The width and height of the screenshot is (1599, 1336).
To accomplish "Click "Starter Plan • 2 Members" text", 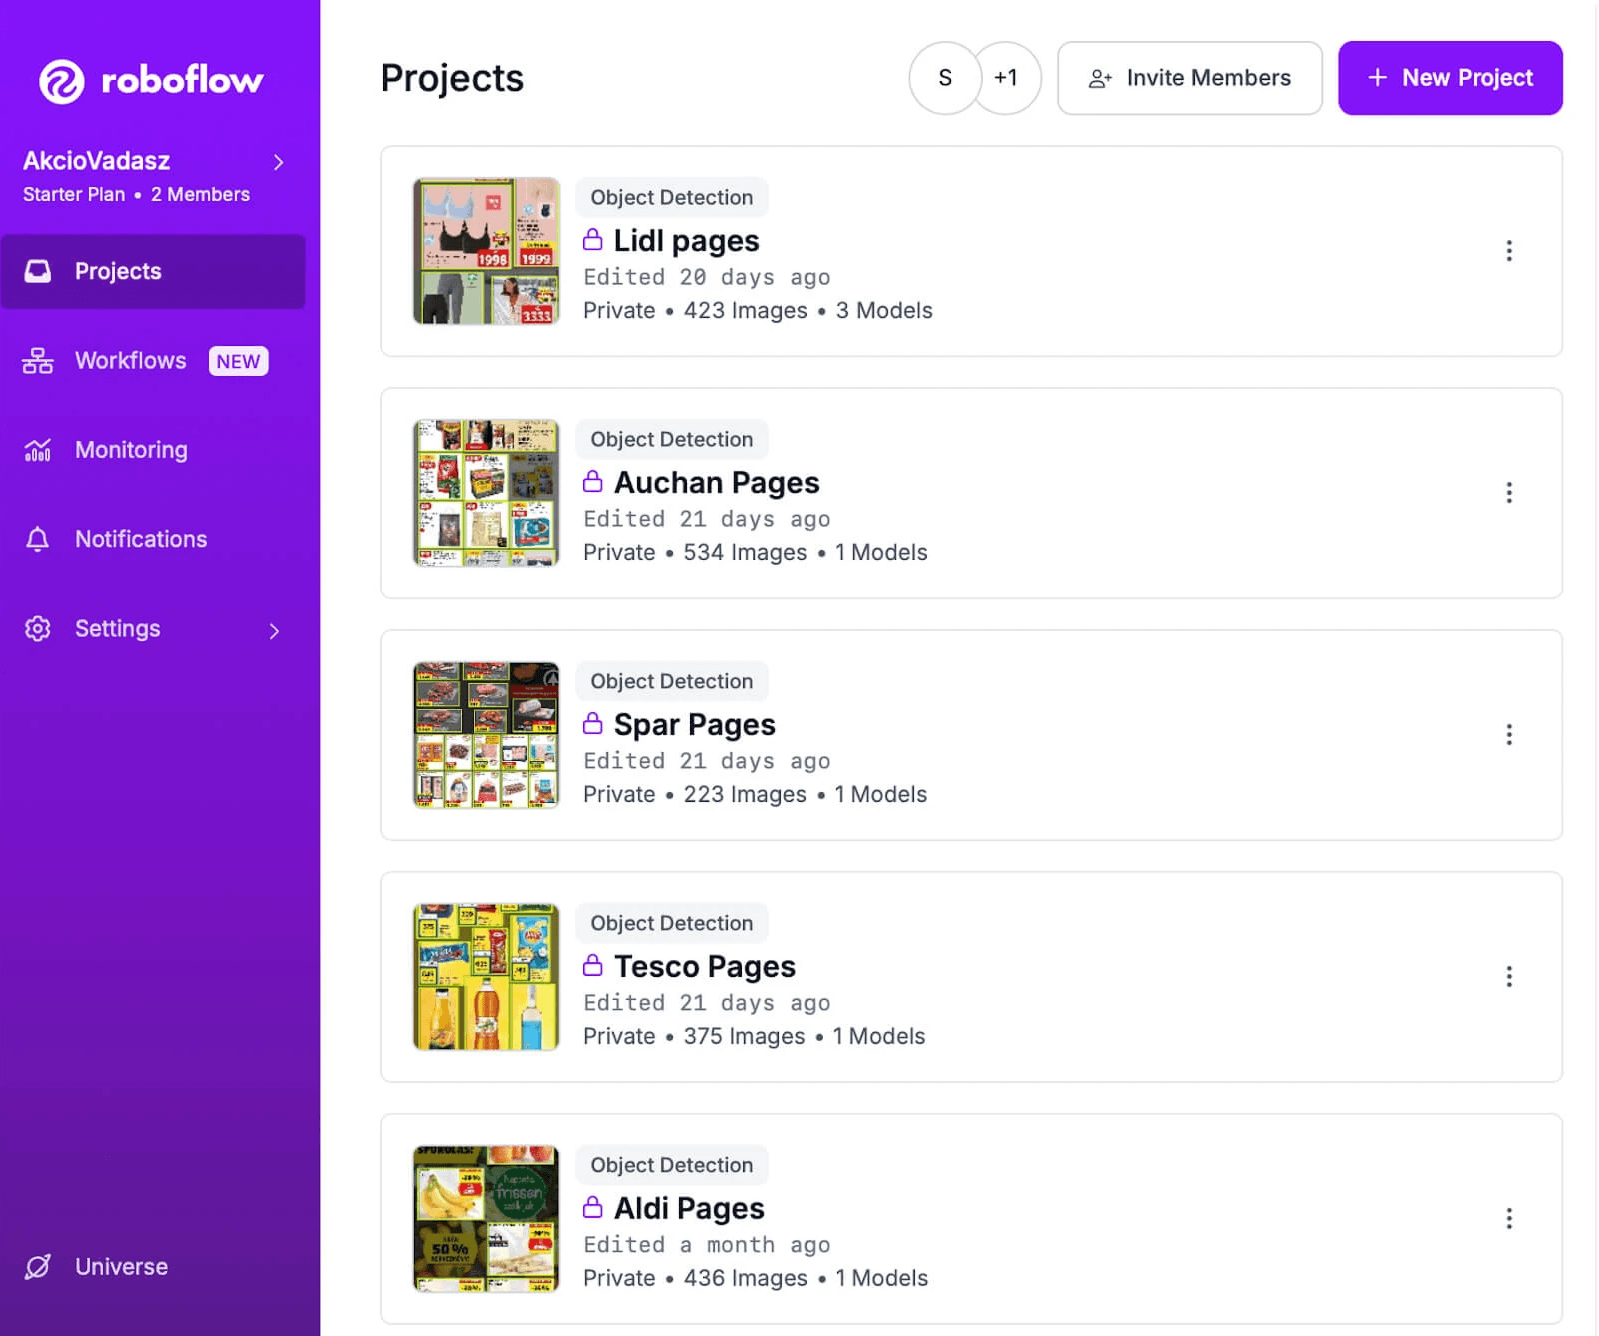I will coord(136,194).
